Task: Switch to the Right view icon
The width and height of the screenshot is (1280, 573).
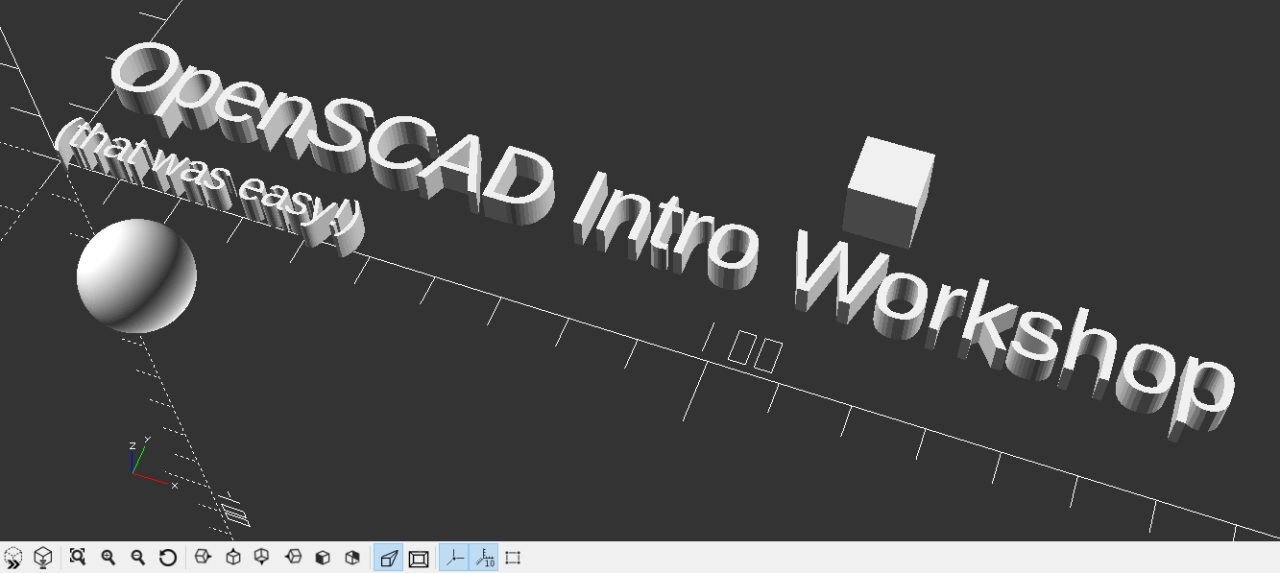Action: (203, 558)
